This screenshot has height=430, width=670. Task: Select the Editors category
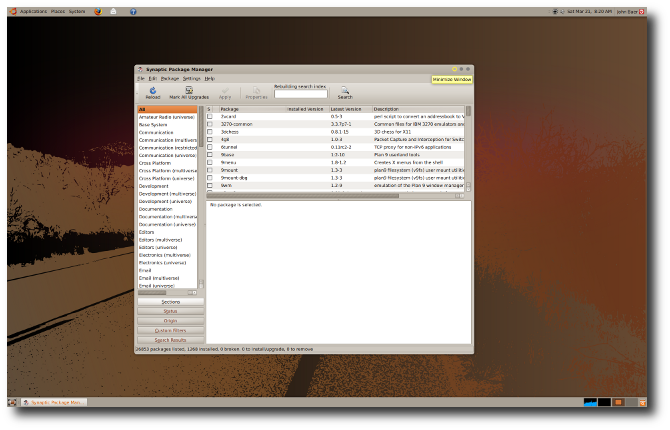point(168,232)
